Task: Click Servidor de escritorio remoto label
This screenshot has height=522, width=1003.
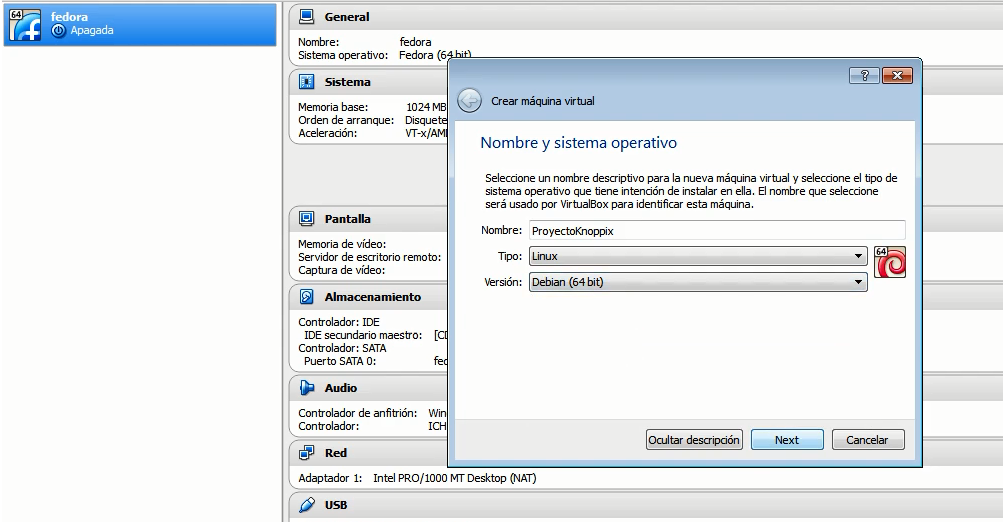Action: click(370, 257)
